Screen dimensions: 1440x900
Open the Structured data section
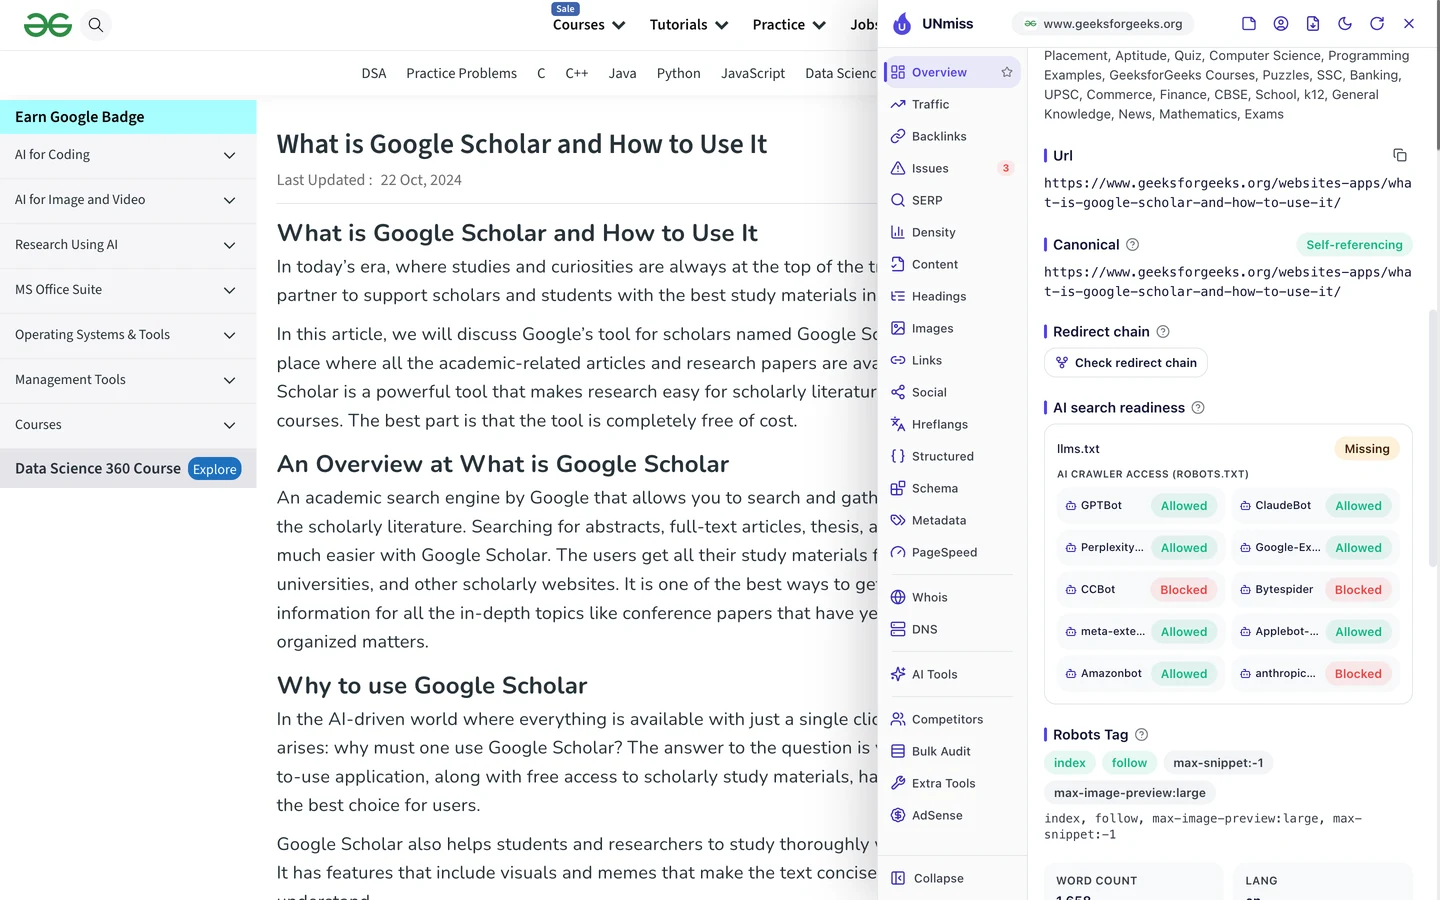[952, 456]
